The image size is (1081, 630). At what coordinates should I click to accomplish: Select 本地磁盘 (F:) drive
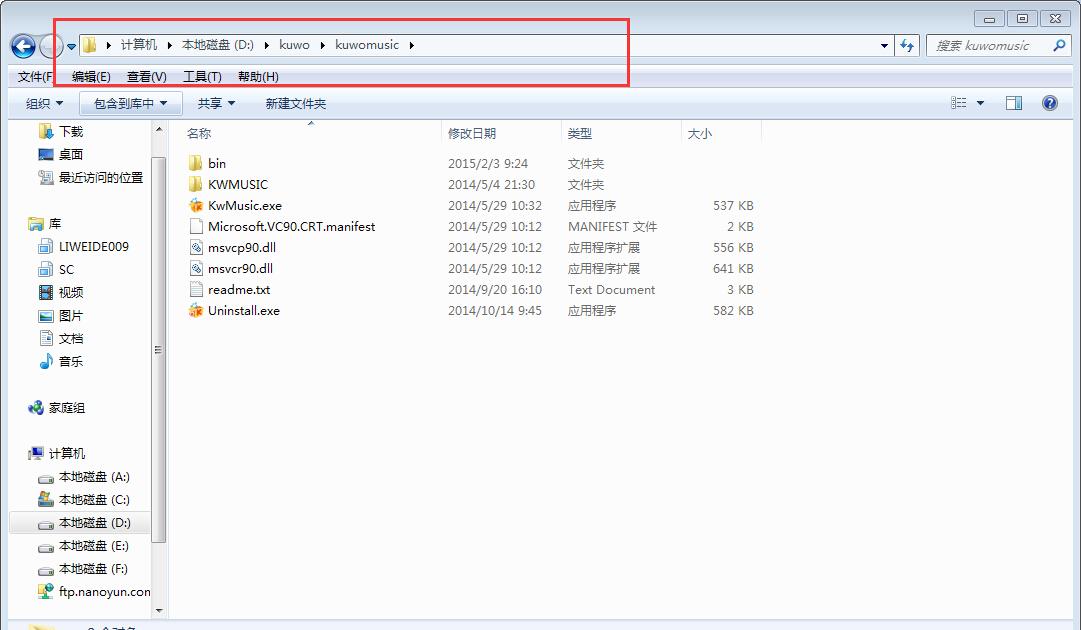pyautogui.click(x=93, y=569)
